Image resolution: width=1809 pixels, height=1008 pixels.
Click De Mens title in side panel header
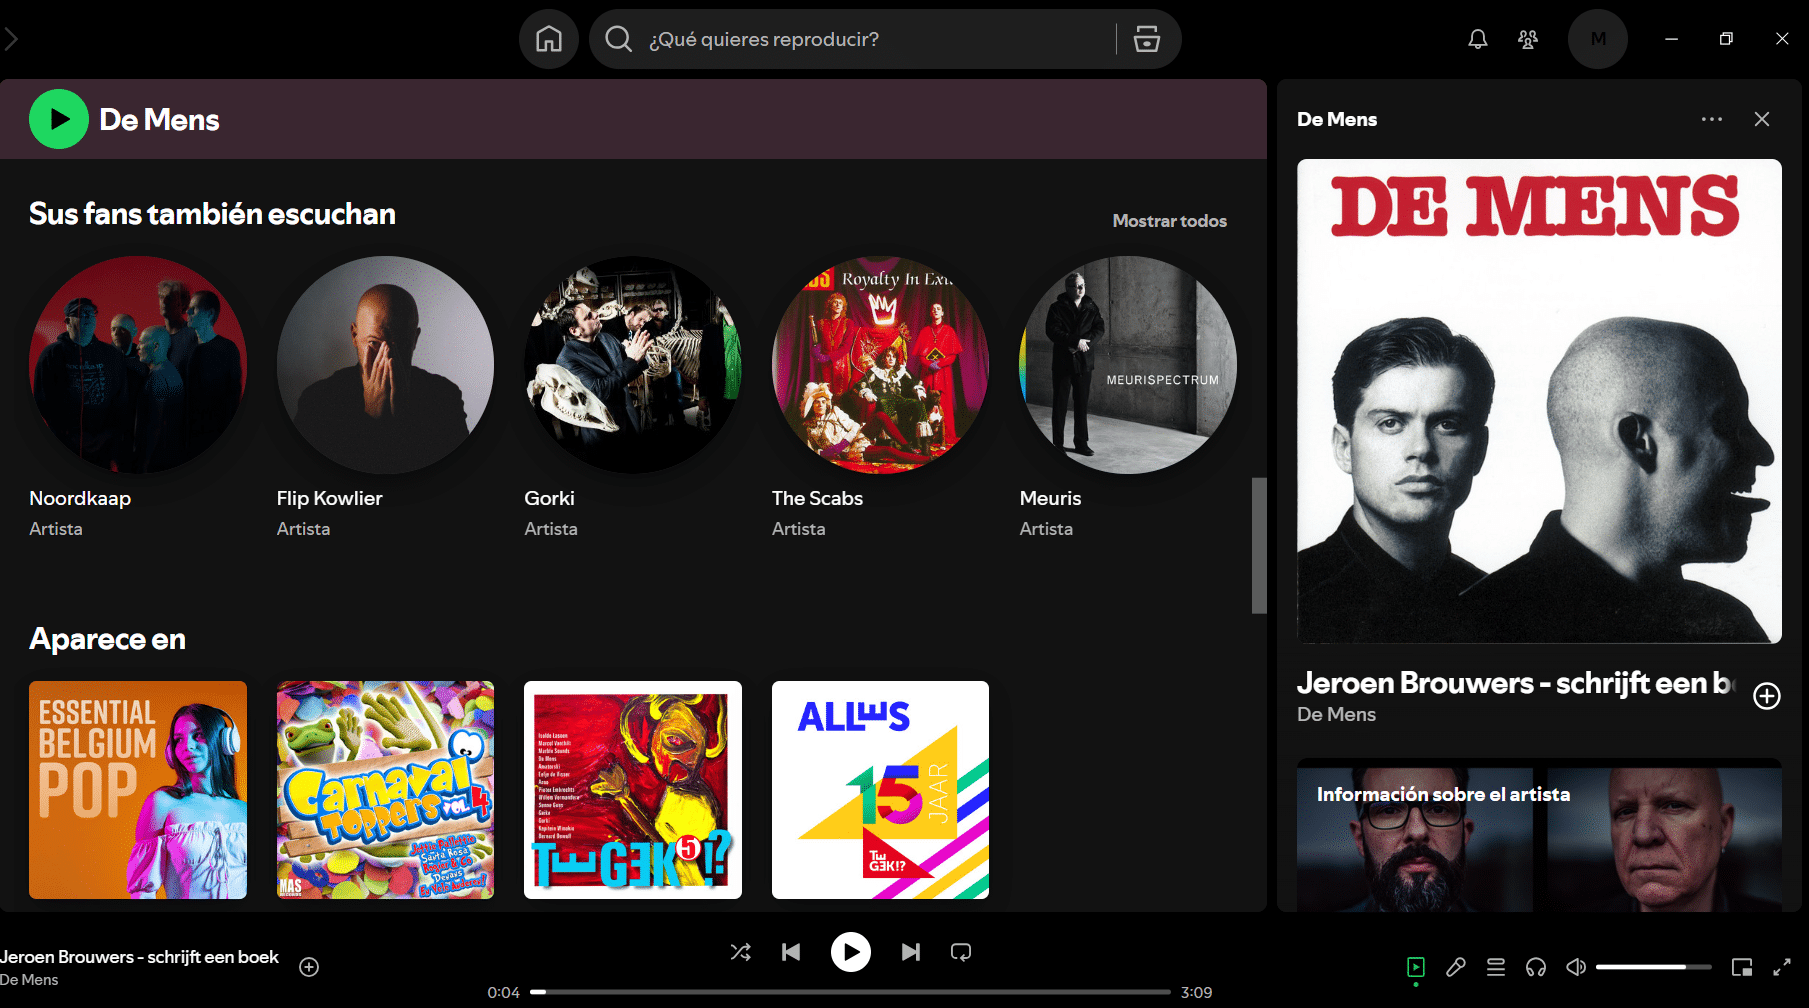1337,119
